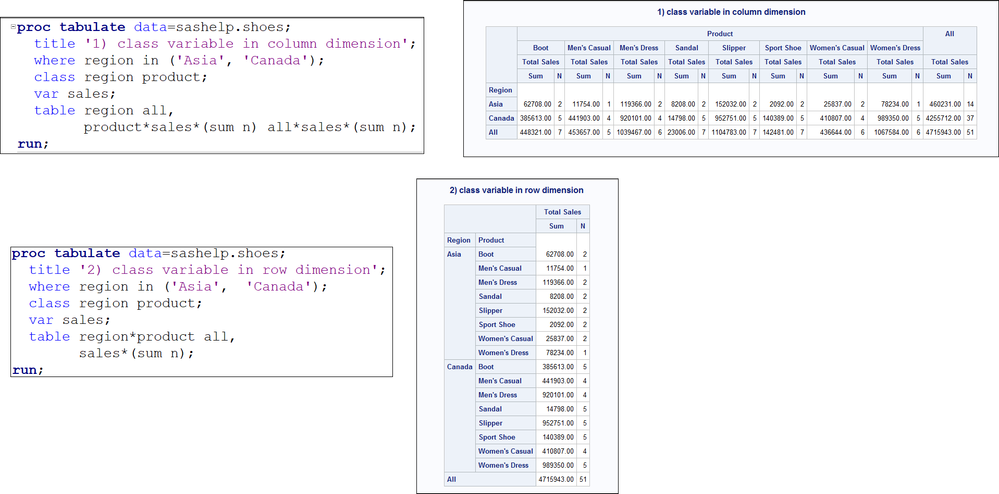
Task: Click the 'Canada' row header in first table
Action: (501, 118)
